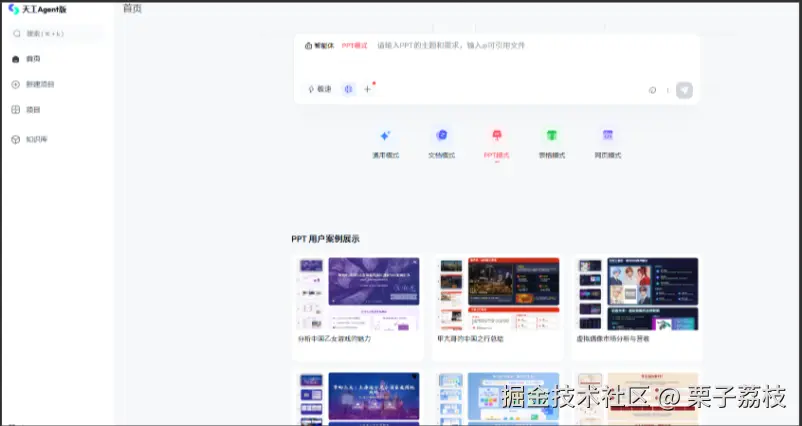The image size is (802, 426).
Task: Click the circular icon left of the send button
Action: [x=652, y=90]
